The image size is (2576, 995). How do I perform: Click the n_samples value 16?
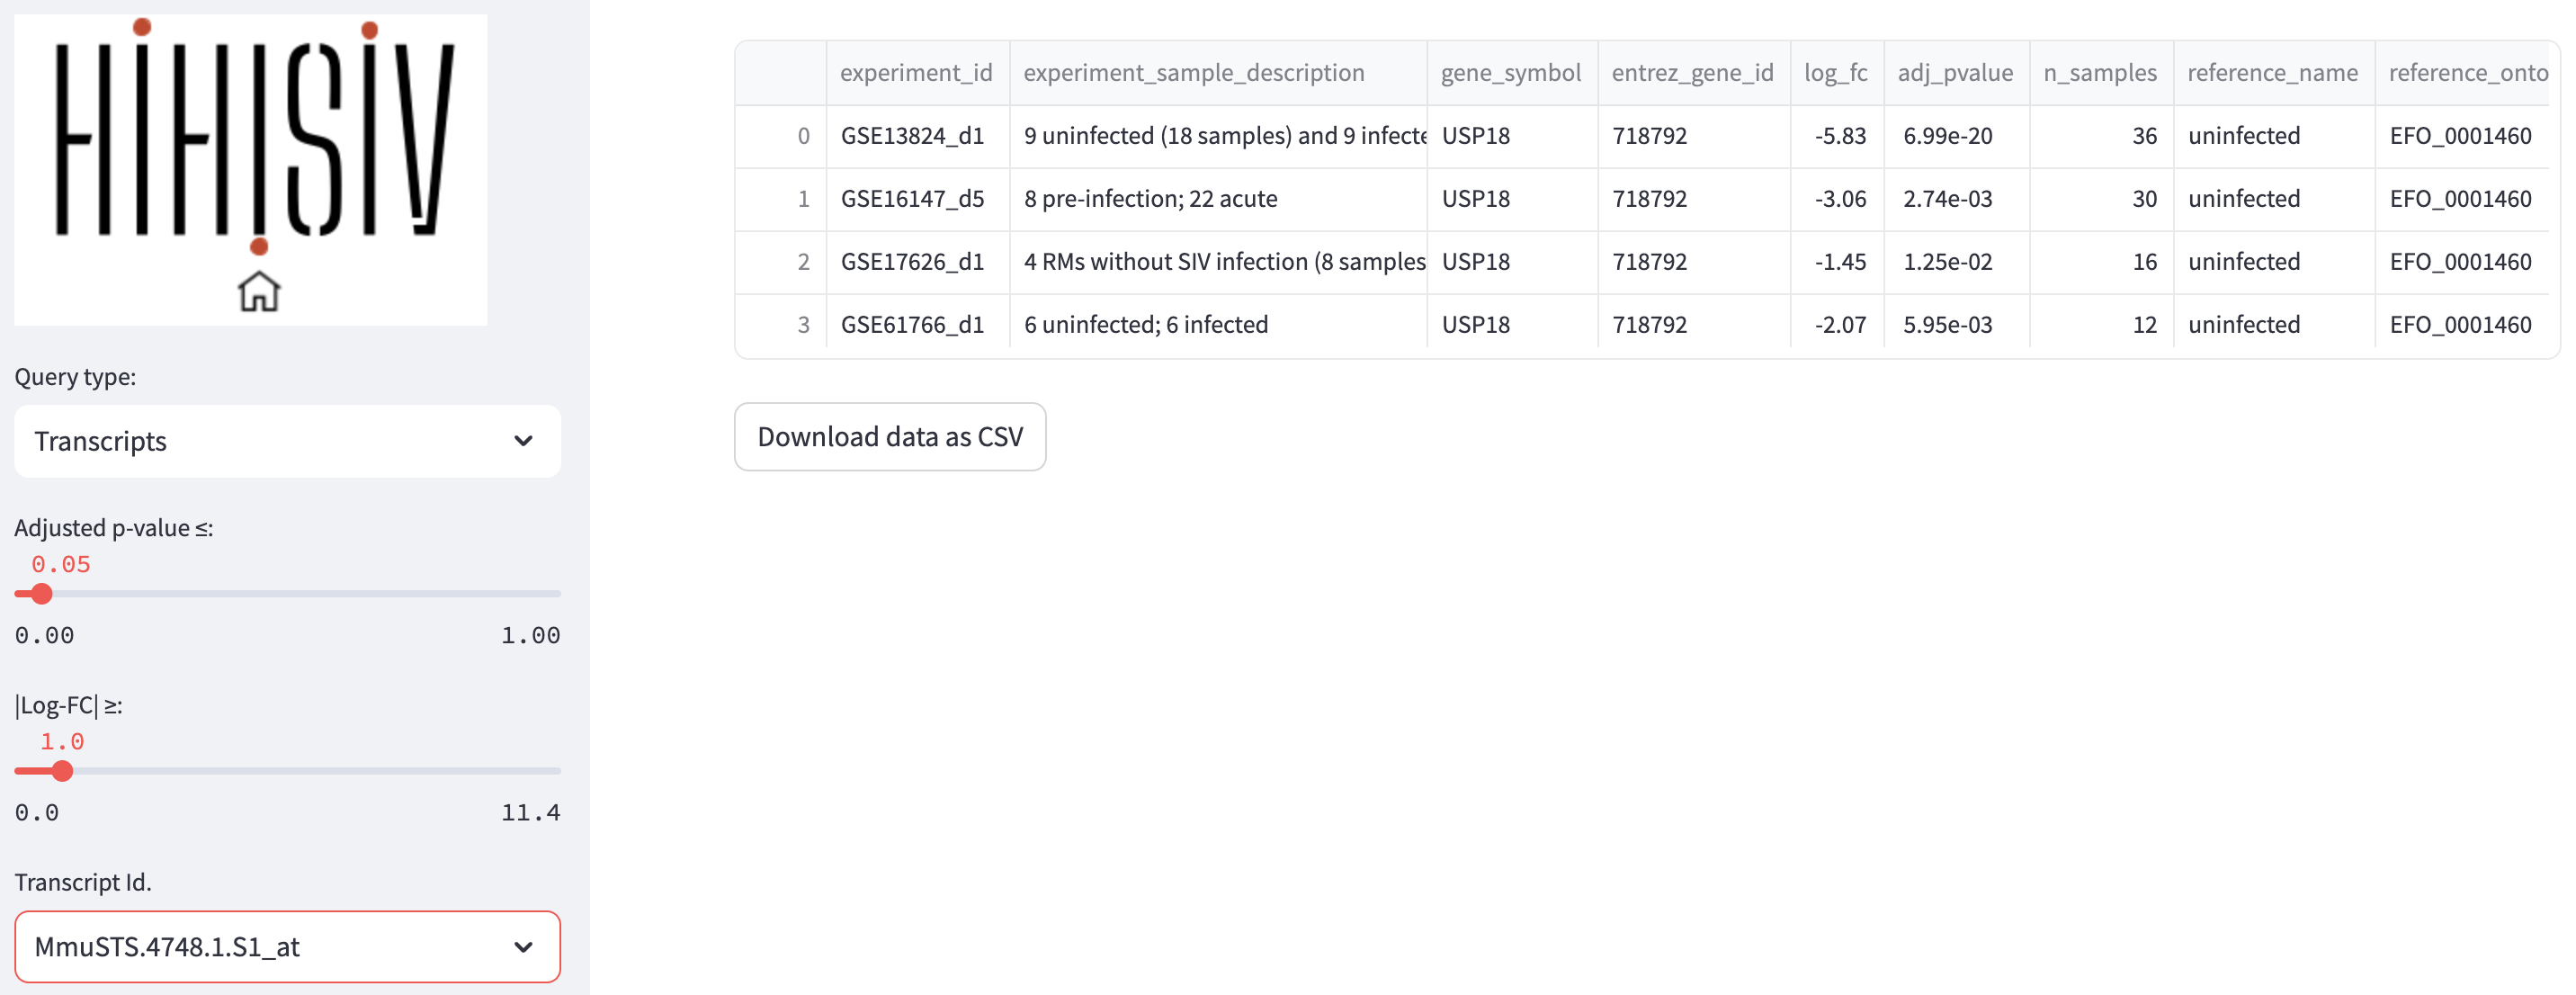(2101, 262)
